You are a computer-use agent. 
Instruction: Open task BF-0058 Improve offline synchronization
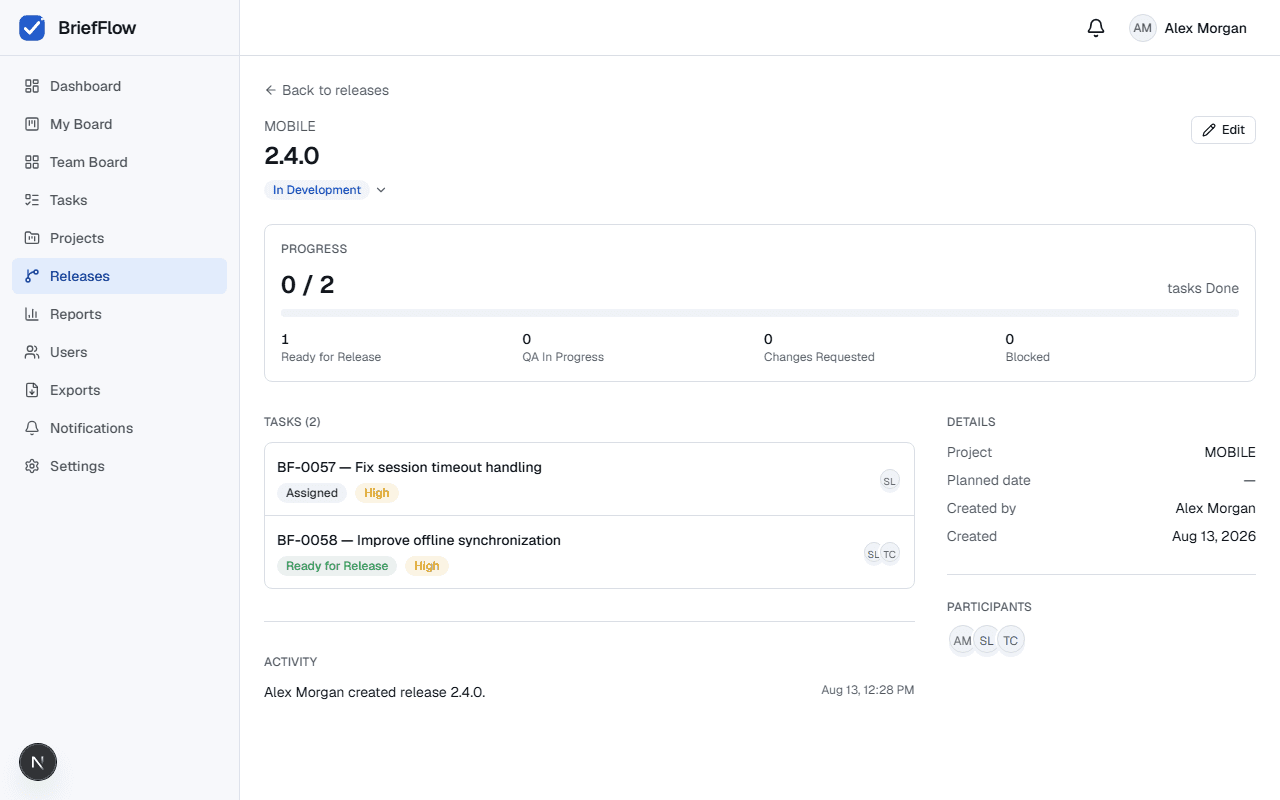coord(589,552)
